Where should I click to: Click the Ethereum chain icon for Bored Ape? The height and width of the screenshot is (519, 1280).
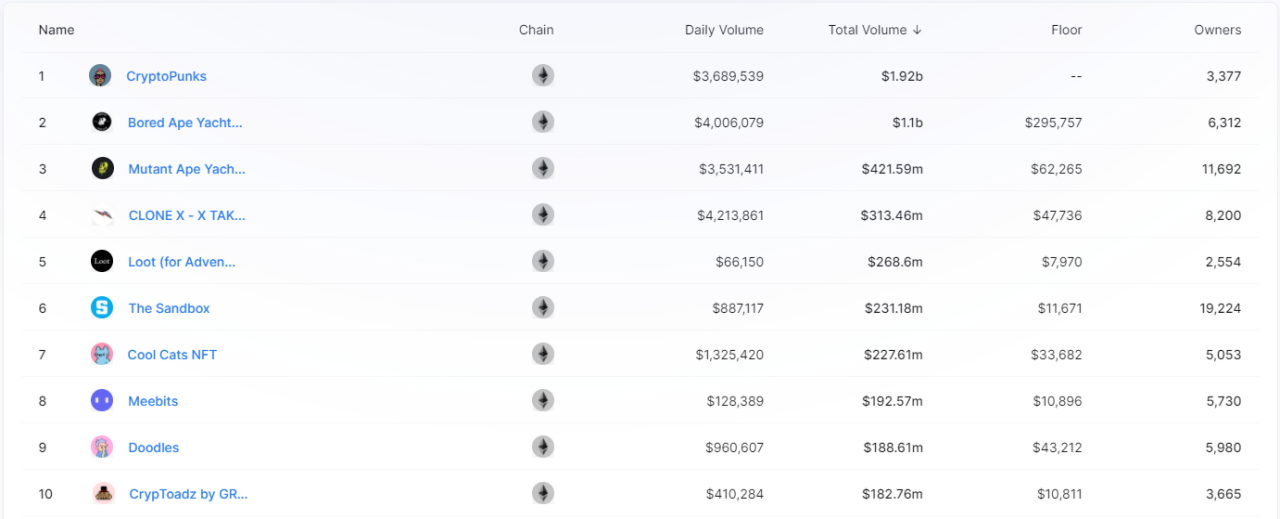tap(543, 122)
